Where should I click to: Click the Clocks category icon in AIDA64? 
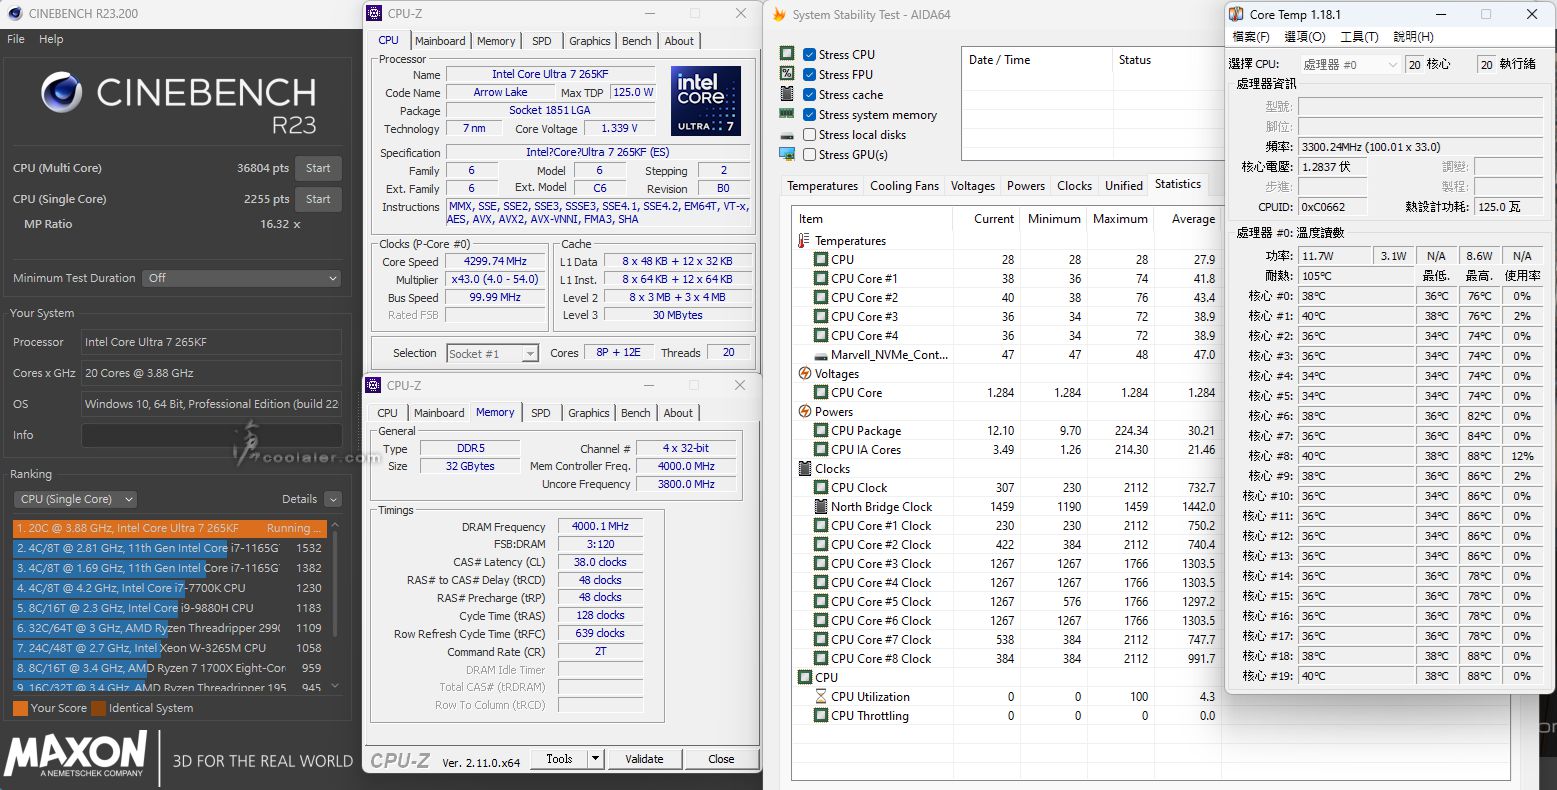click(804, 469)
